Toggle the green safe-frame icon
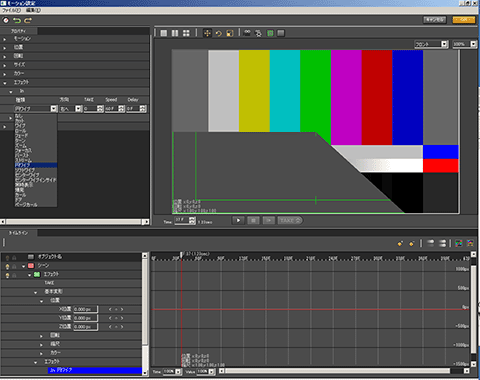This screenshot has width=480, height=380. 270,33
